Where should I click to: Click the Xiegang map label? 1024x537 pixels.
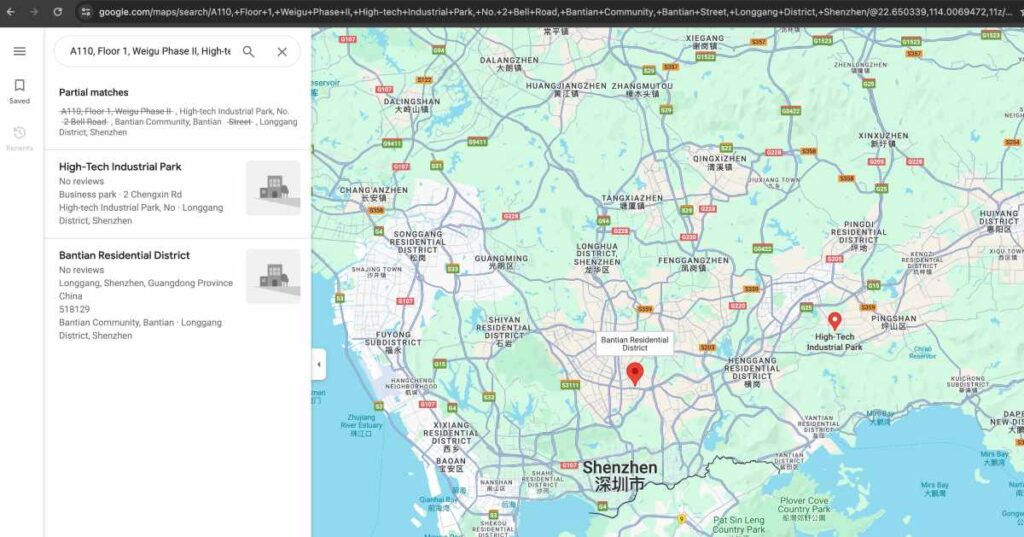tap(705, 42)
